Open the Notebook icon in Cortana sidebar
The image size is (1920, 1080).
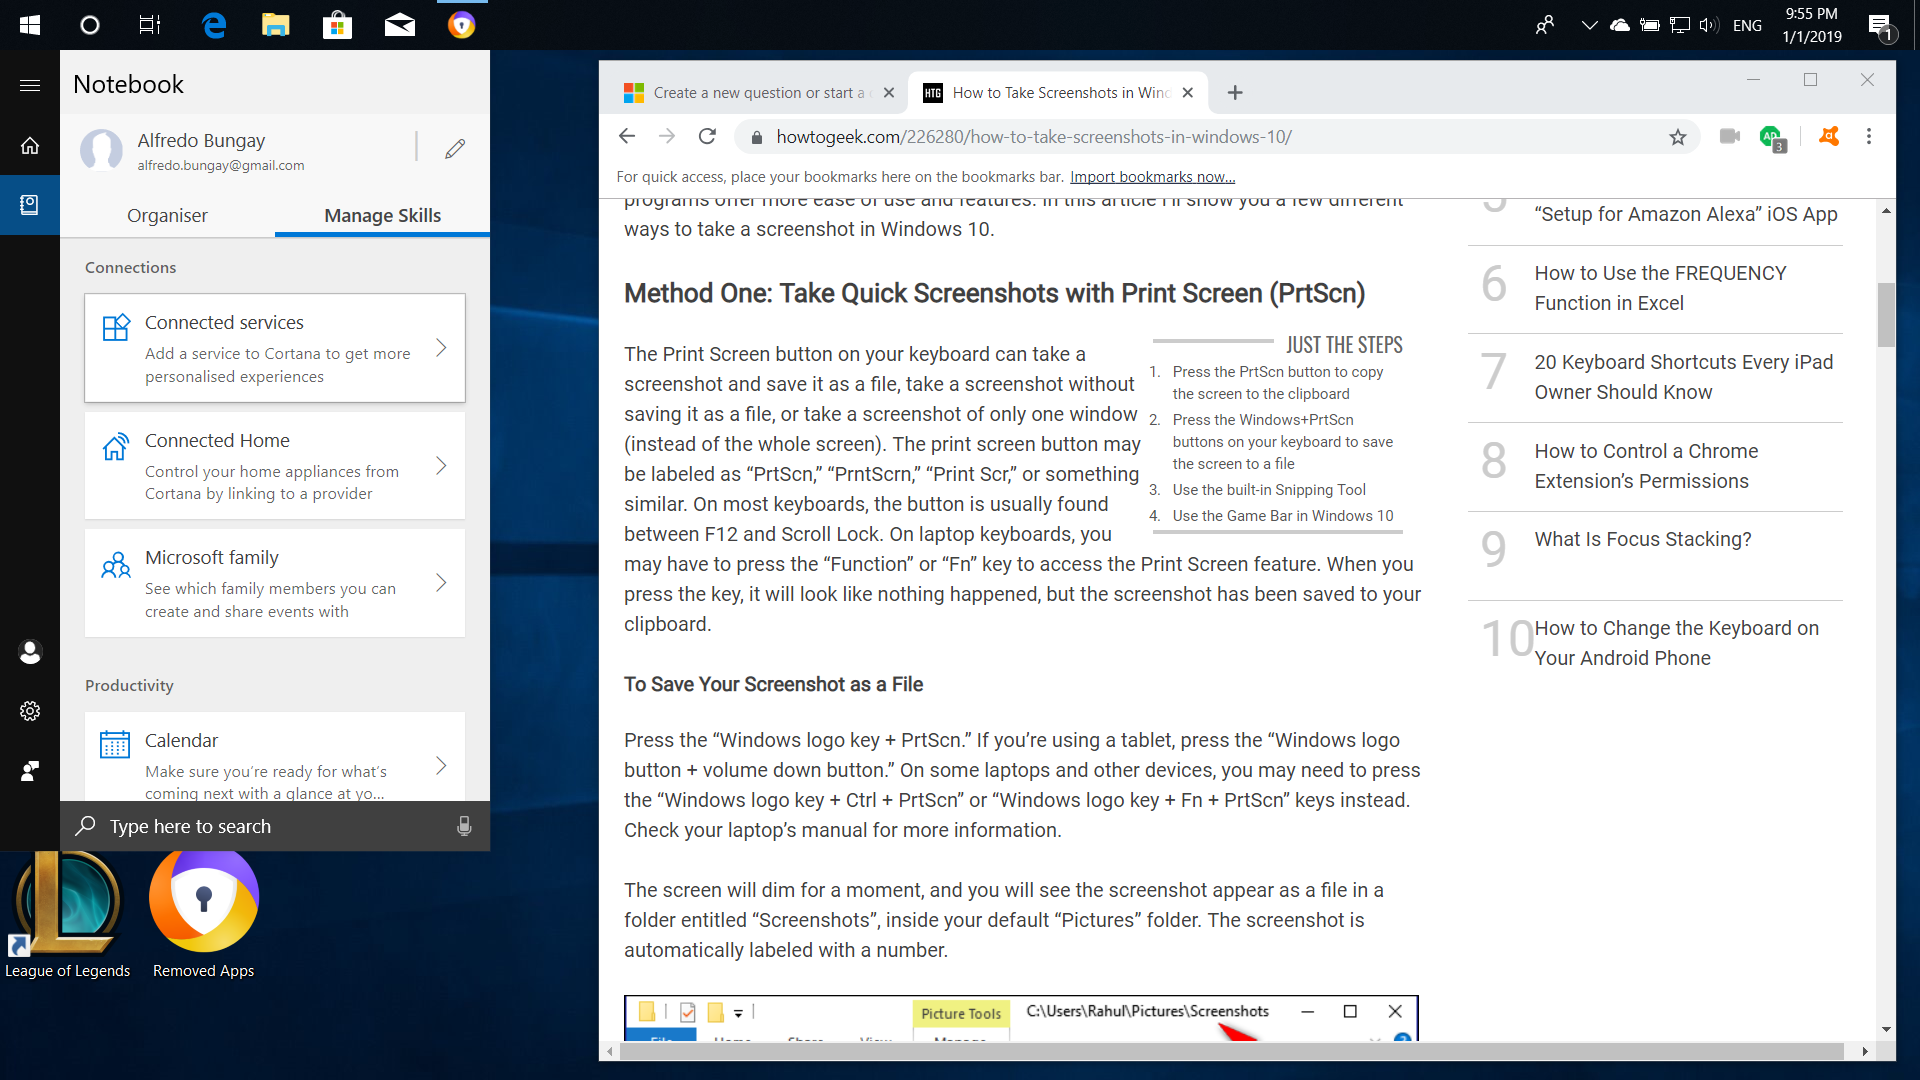pyautogui.click(x=30, y=204)
